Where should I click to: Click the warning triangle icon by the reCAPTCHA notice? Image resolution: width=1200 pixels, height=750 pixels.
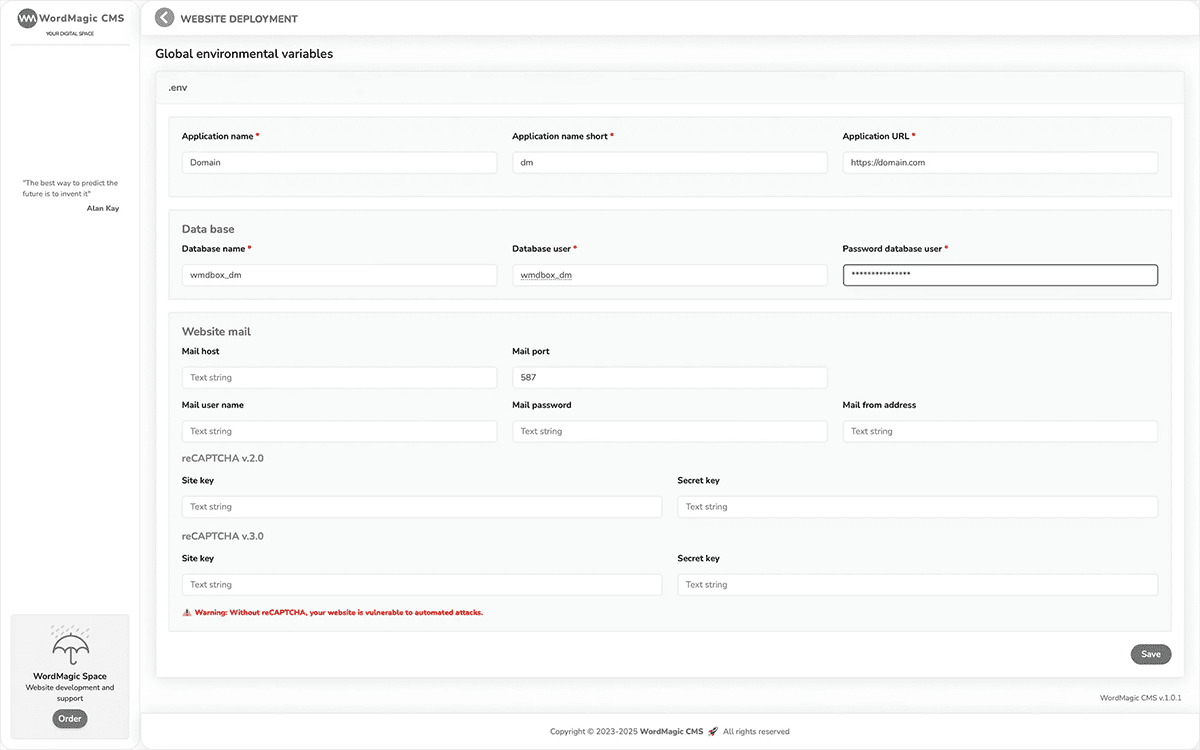(x=187, y=612)
